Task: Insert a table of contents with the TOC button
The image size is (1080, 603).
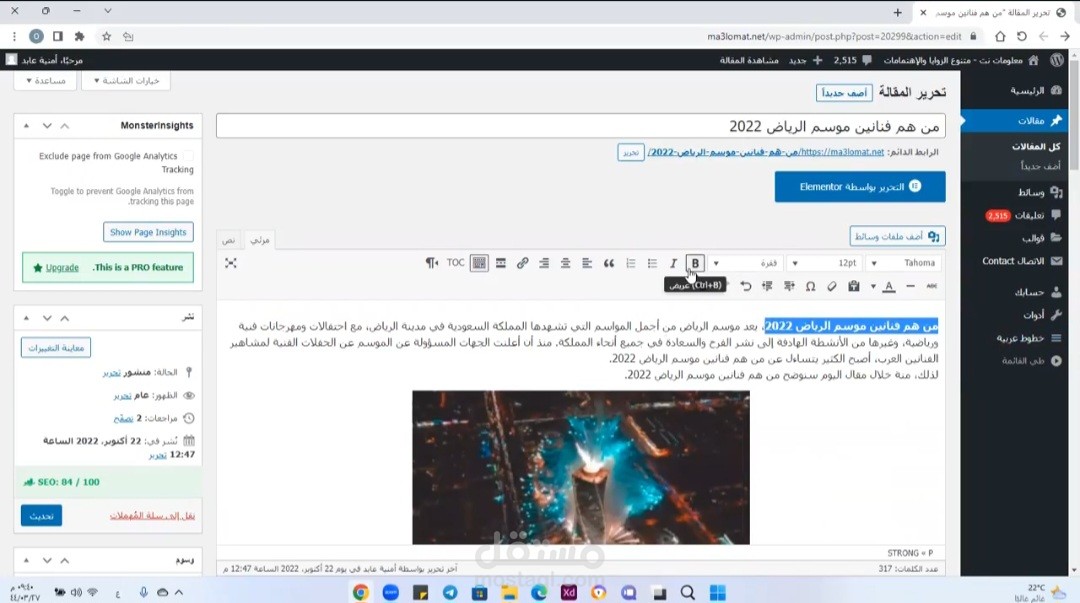Action: [x=455, y=263]
